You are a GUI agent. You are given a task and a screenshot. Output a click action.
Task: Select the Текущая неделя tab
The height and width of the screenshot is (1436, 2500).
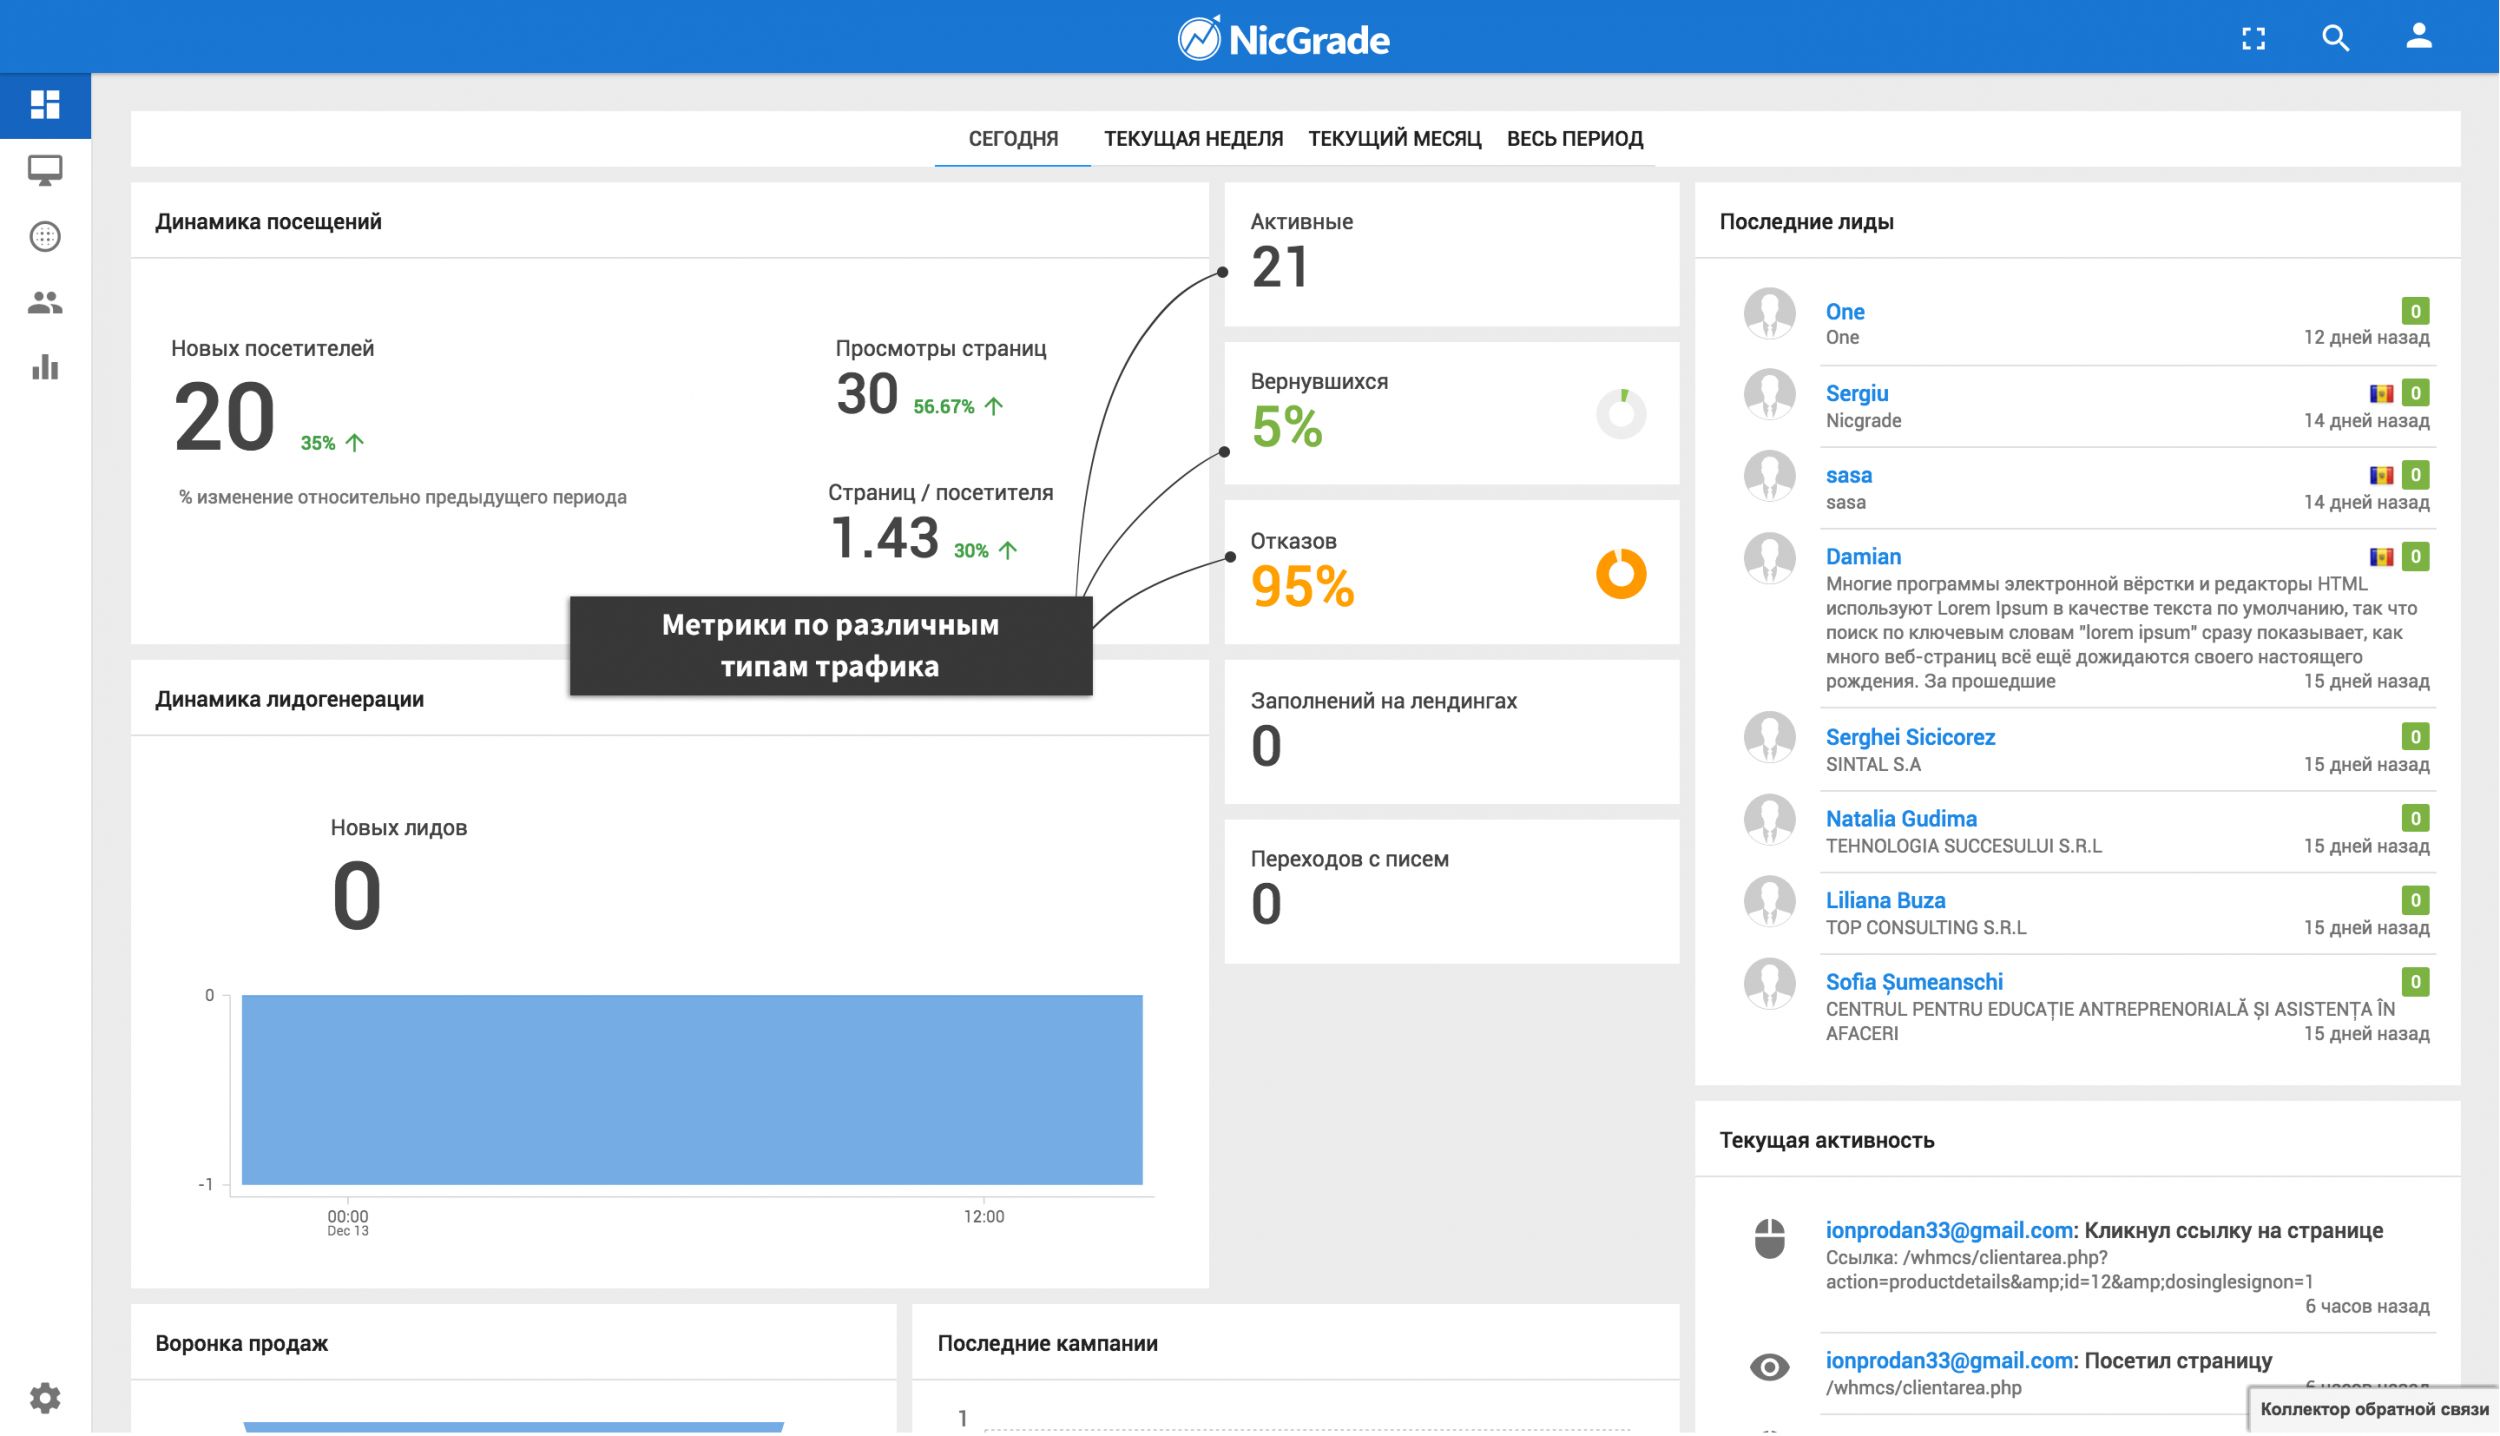click(1193, 139)
